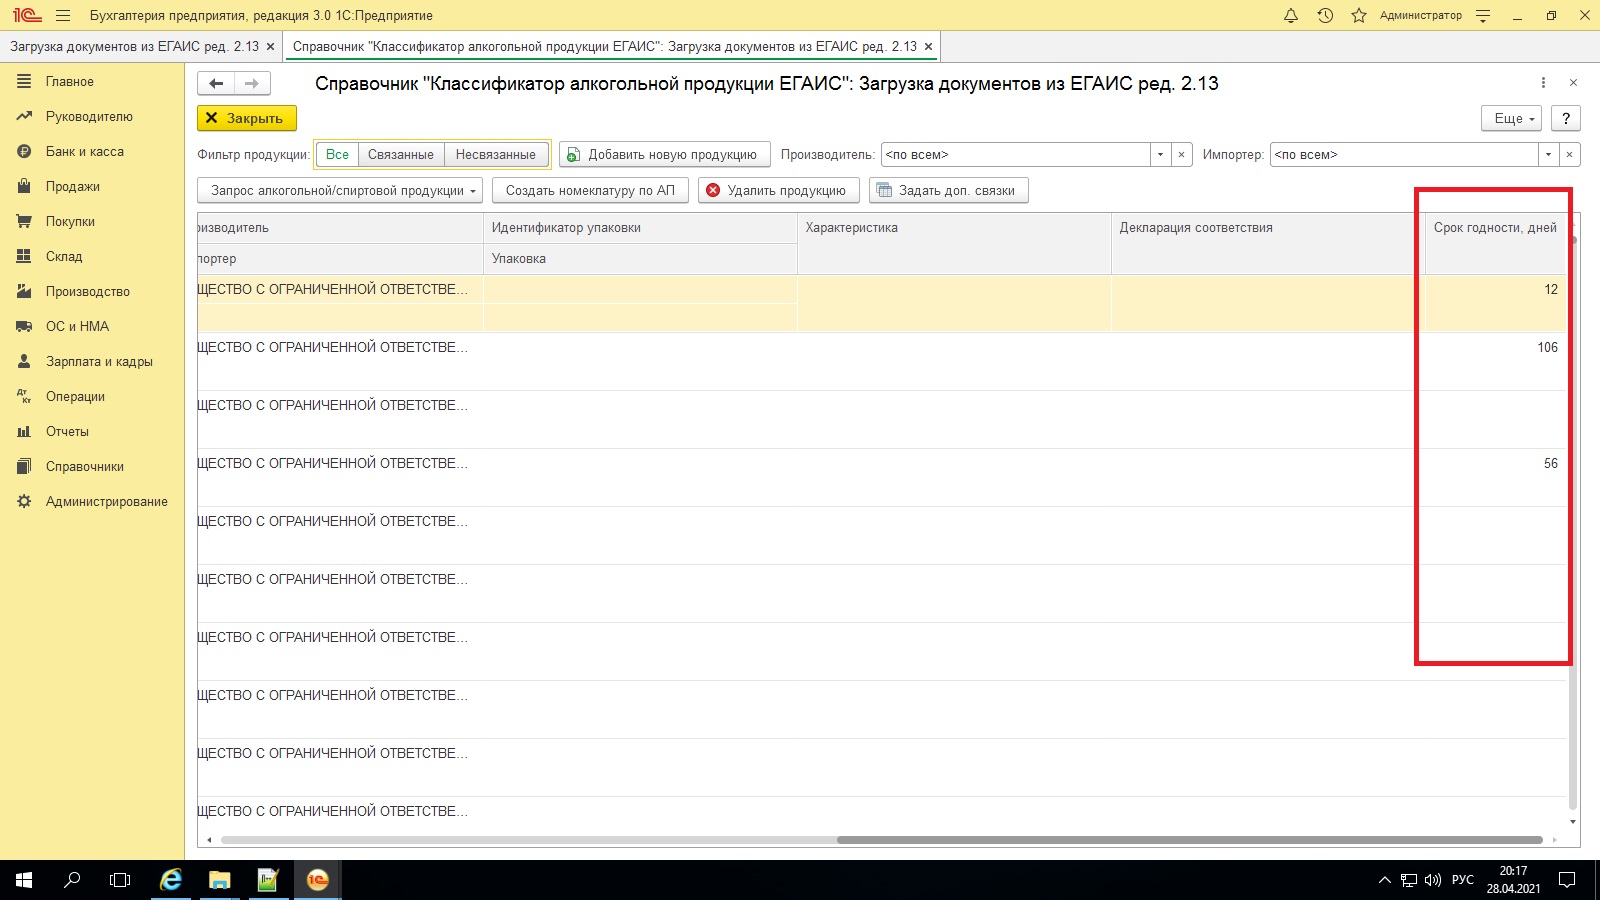
Task: Go forward with the right arrow button
Action: coord(252,84)
